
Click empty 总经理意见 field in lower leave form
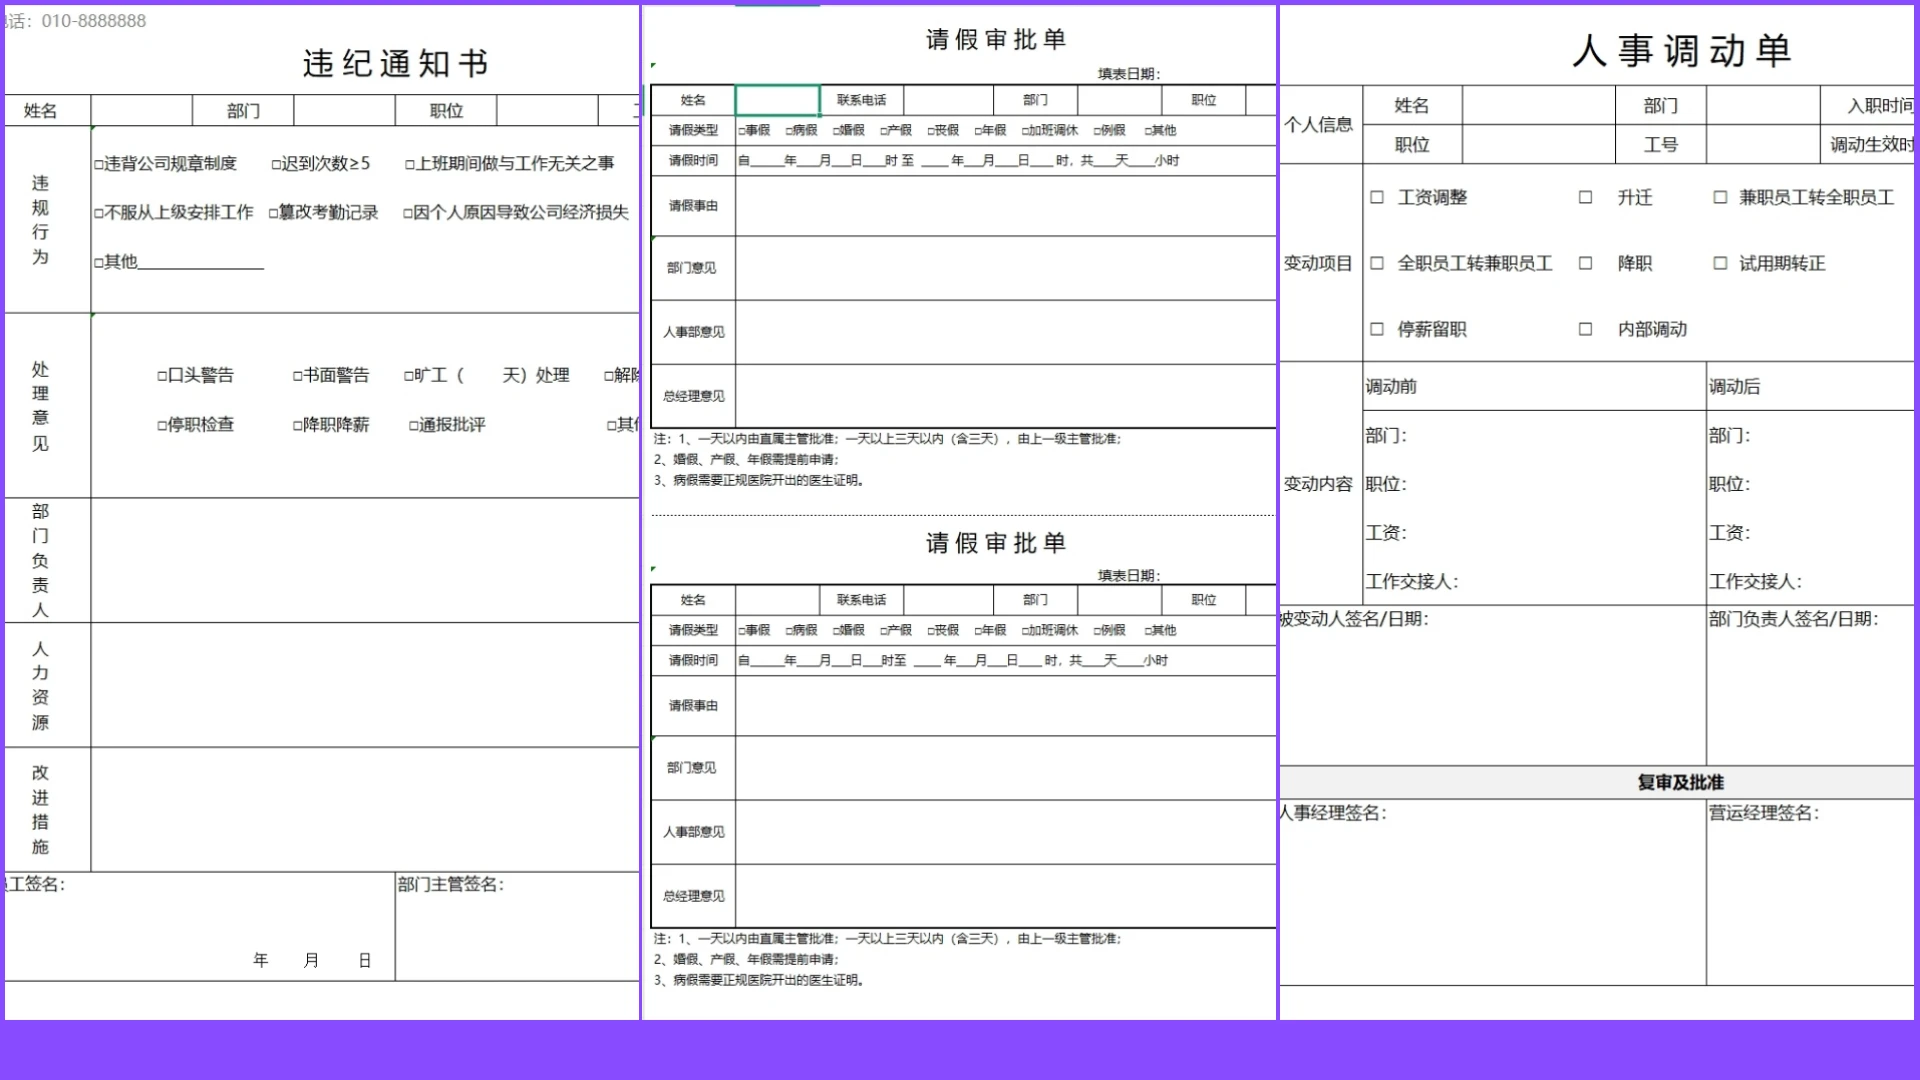pos(1005,896)
